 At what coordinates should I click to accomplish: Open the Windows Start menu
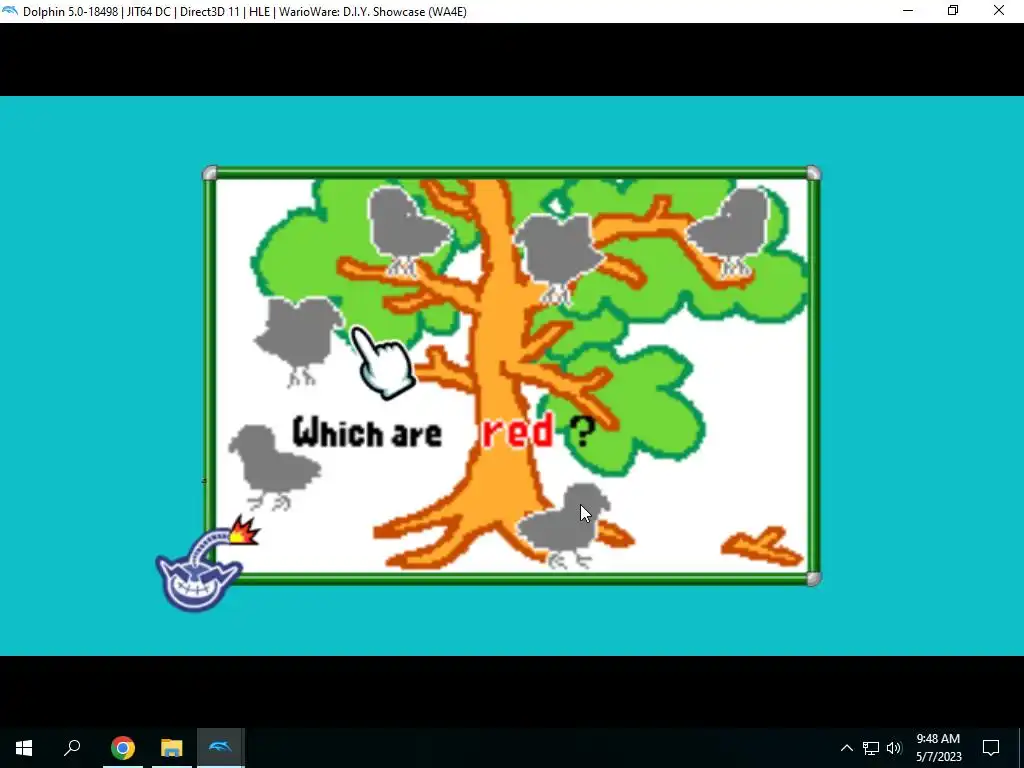click(24, 748)
